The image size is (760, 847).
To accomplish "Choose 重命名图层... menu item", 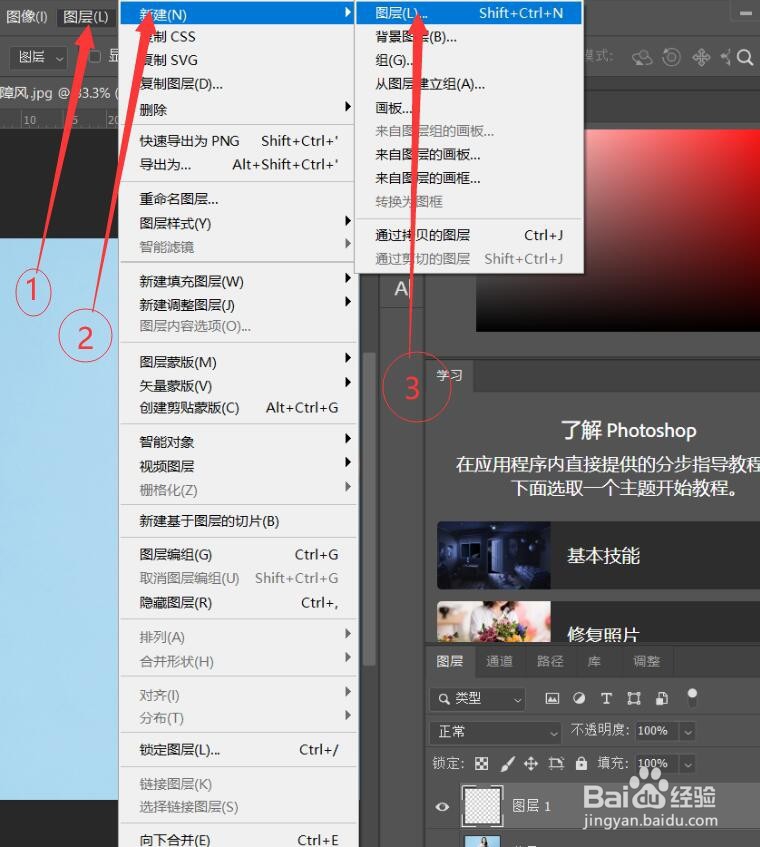I will pos(237,199).
